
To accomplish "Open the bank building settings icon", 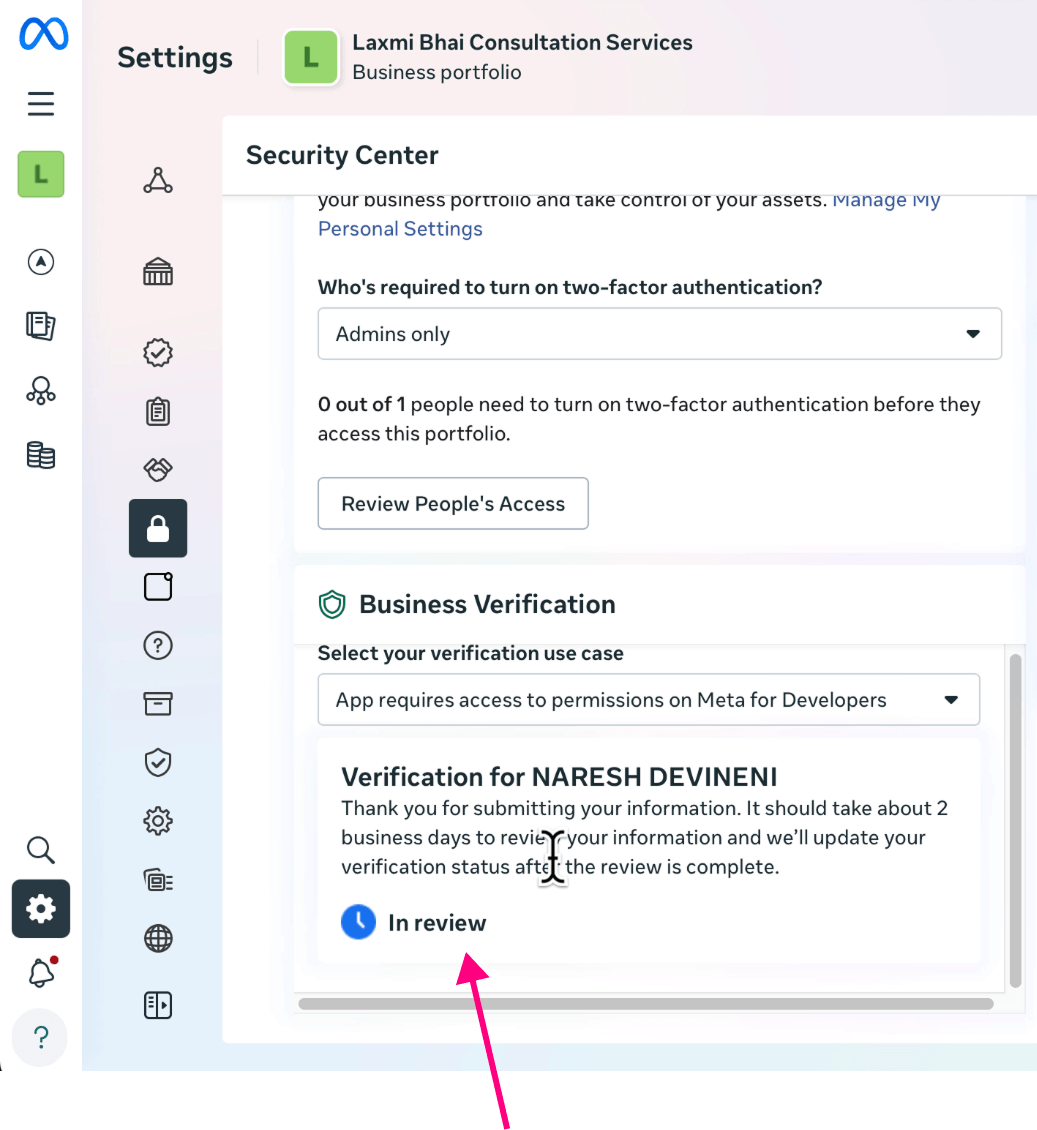I will [158, 272].
